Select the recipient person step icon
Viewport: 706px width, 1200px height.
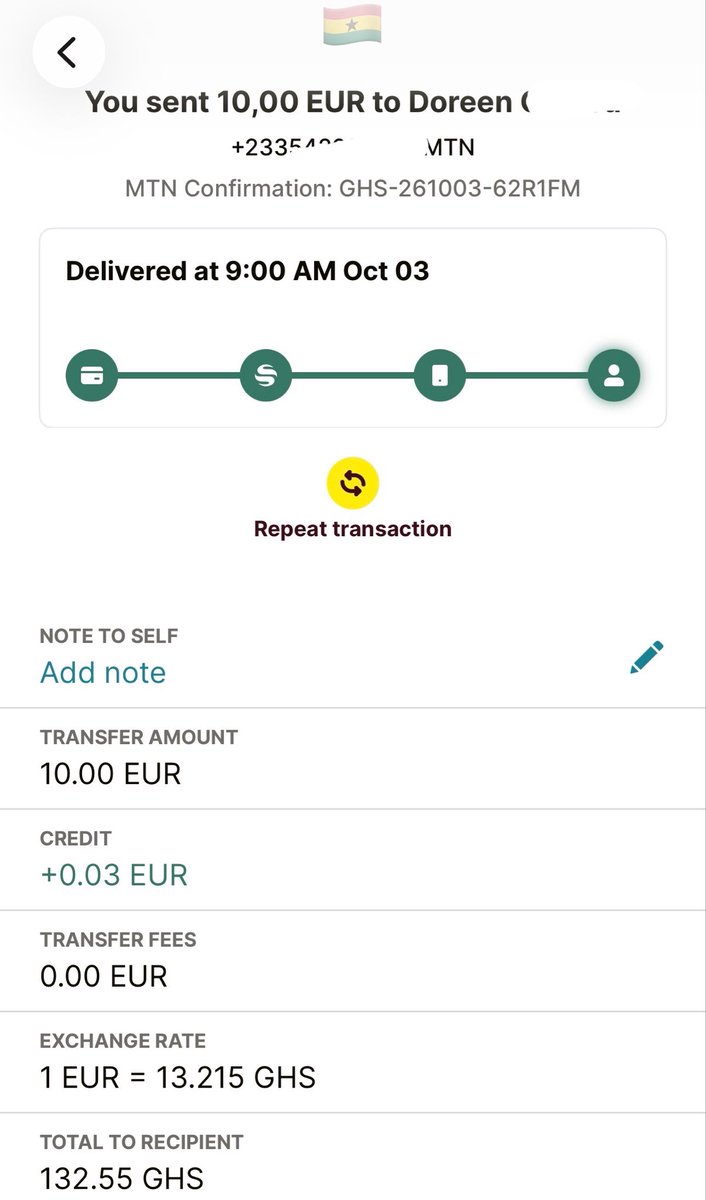[614, 376]
